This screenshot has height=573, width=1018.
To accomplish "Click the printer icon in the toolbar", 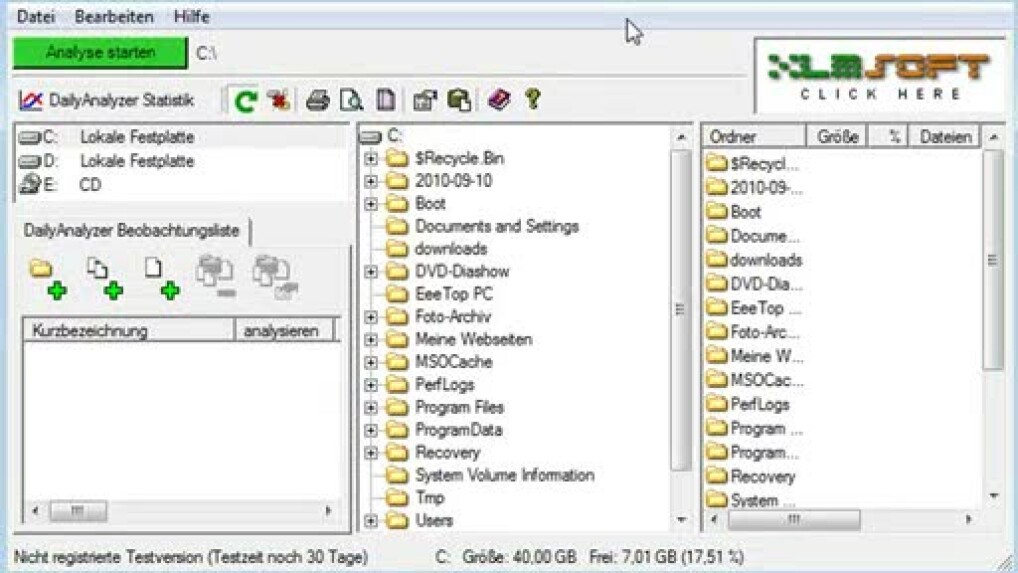I will click(318, 100).
